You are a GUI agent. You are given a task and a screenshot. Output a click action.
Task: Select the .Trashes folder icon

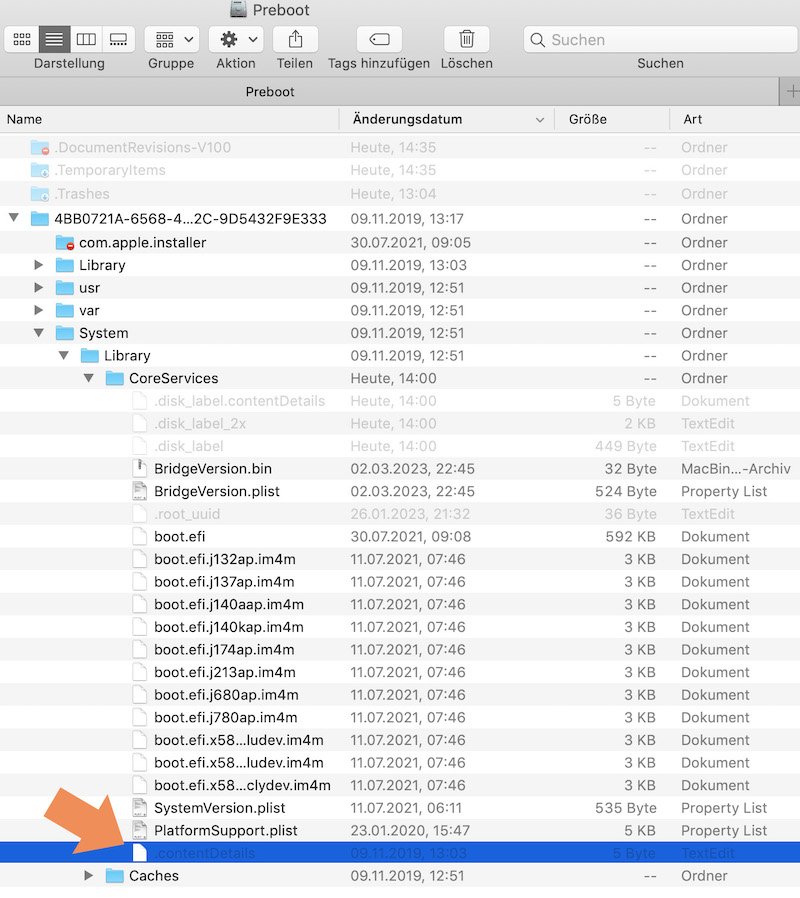coord(40,194)
